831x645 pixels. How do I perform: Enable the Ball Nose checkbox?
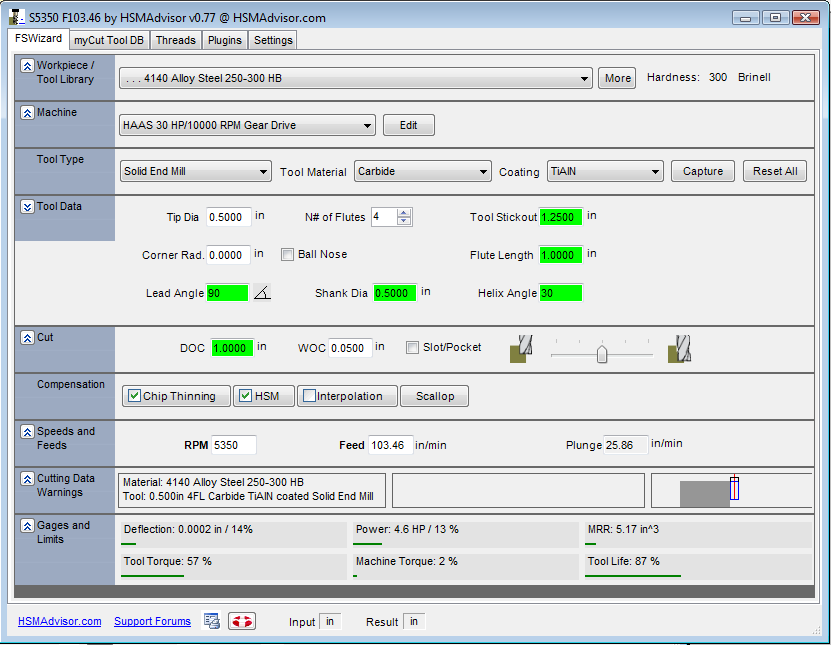288,255
